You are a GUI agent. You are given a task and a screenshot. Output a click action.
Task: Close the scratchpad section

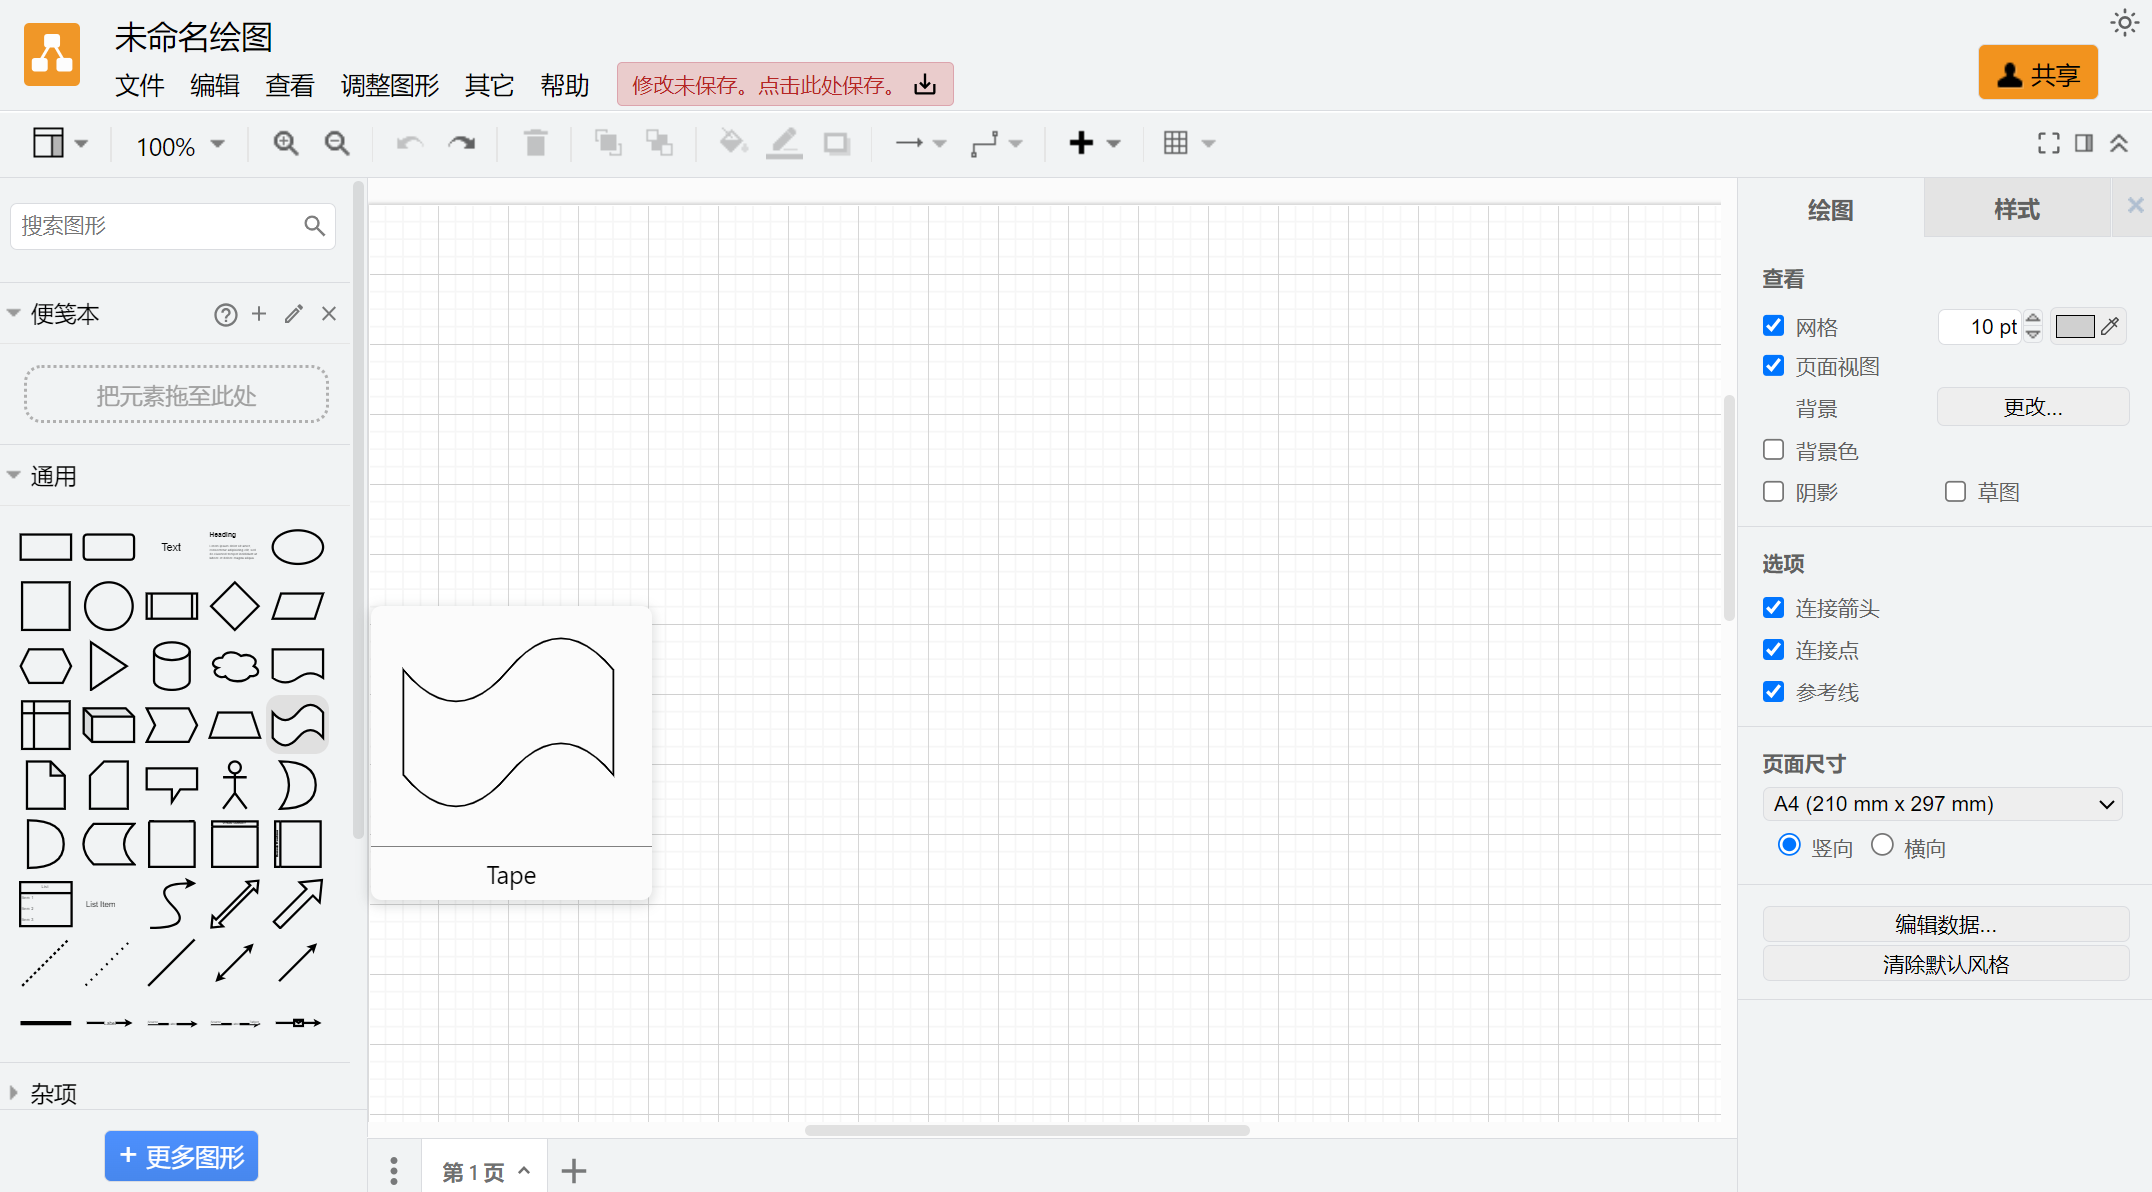[x=329, y=314]
